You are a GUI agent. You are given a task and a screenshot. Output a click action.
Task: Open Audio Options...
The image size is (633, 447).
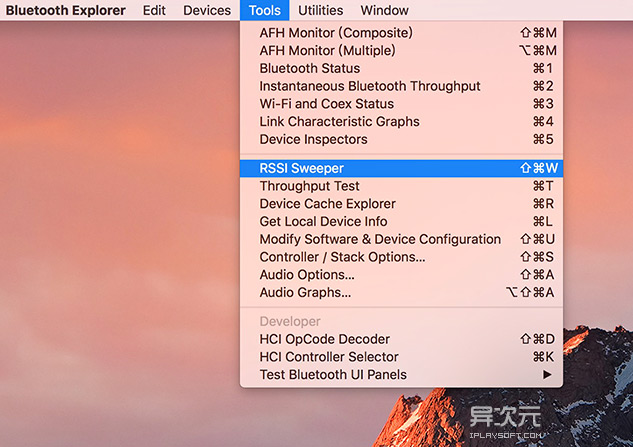tap(306, 275)
